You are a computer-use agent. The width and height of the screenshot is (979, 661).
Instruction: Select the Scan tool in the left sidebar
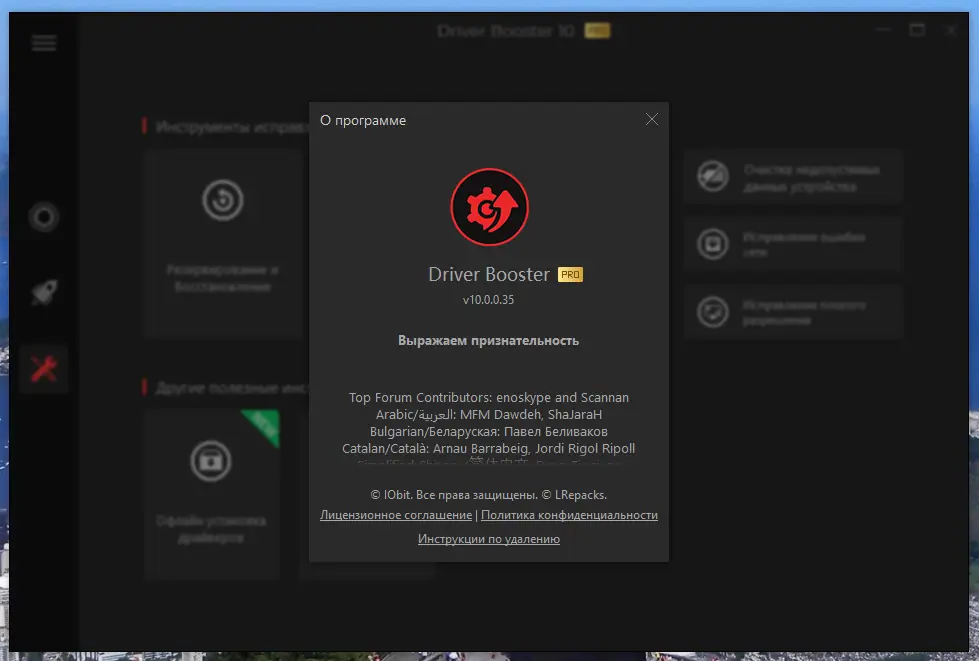pos(42,216)
